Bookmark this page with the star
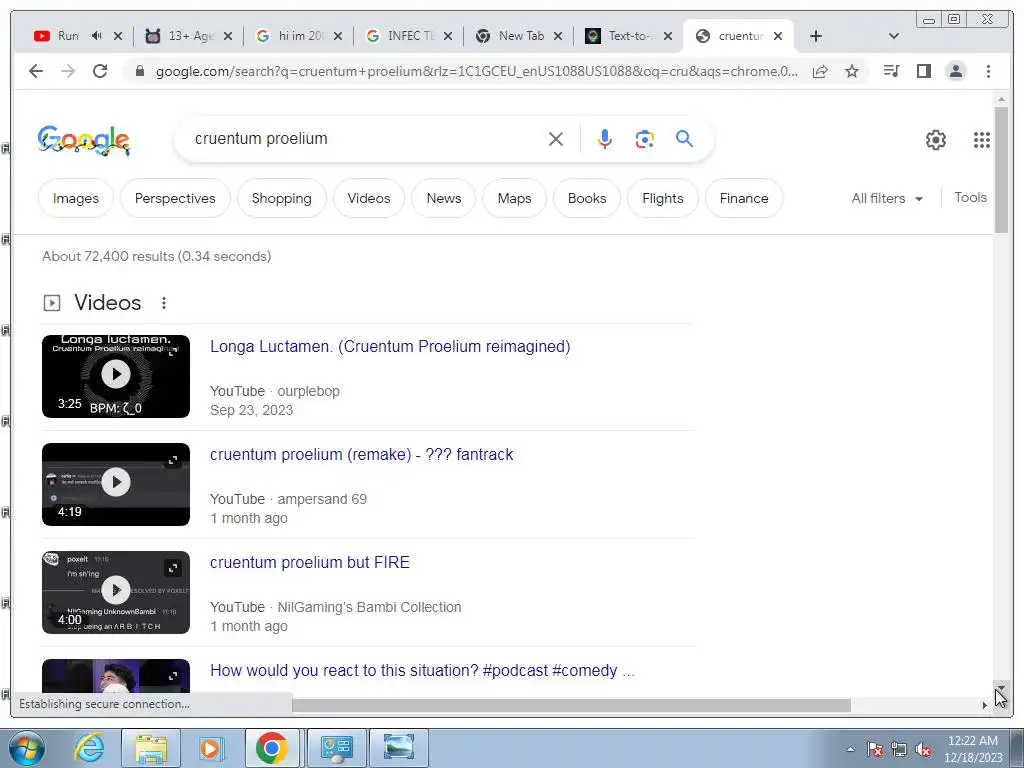Viewport: 1024px width, 768px height. point(852,71)
